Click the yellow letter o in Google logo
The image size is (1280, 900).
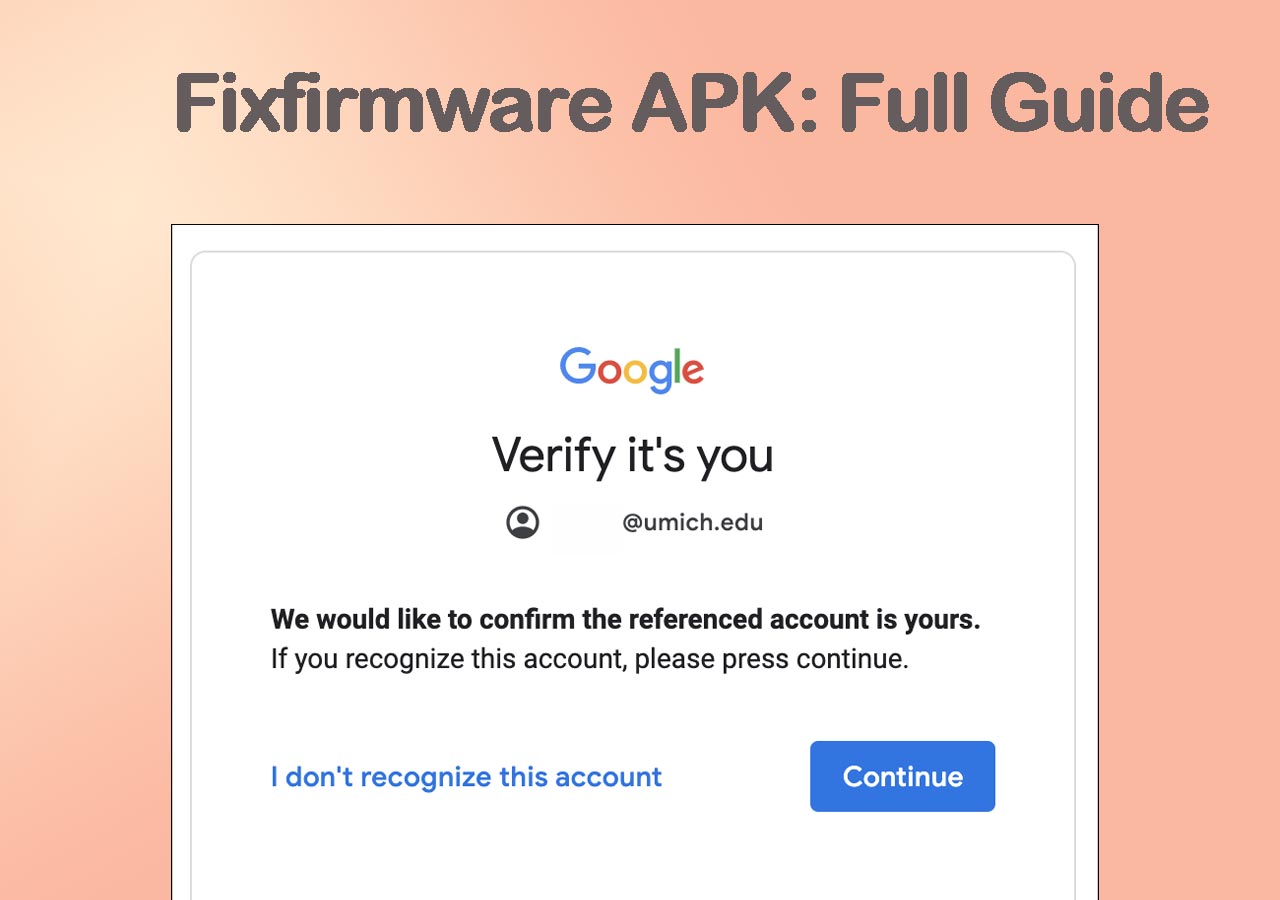pyautogui.click(x=634, y=371)
